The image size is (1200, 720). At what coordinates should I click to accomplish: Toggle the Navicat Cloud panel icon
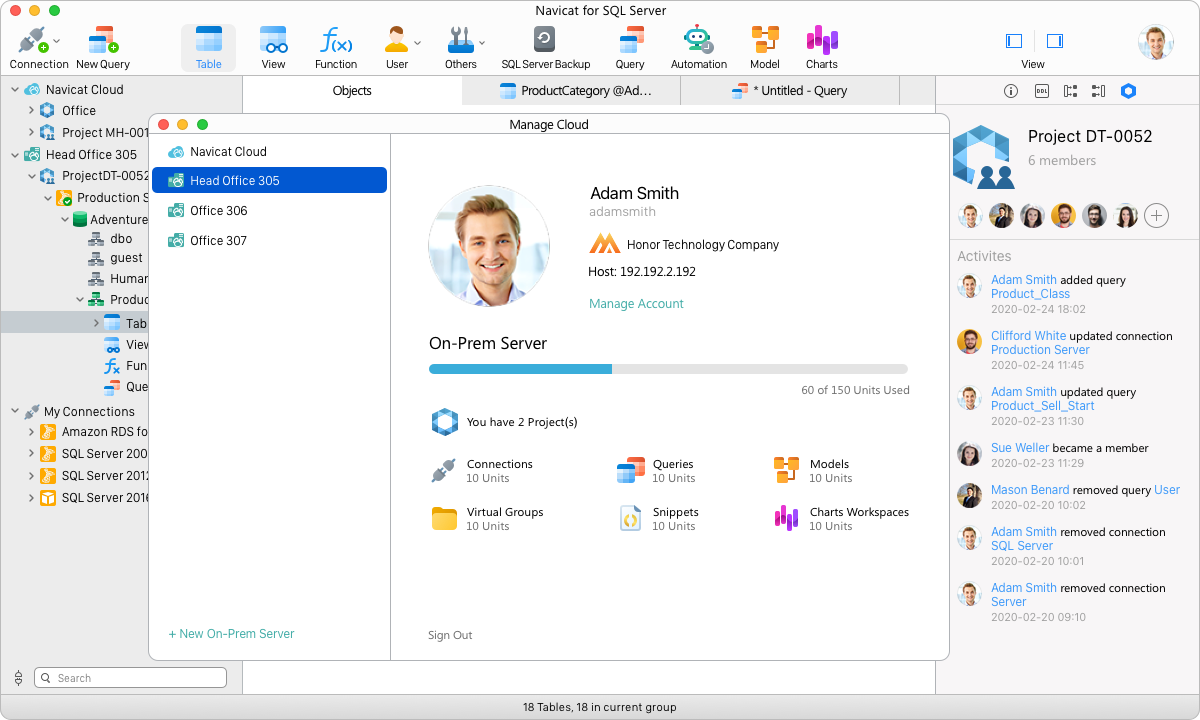[1129, 91]
